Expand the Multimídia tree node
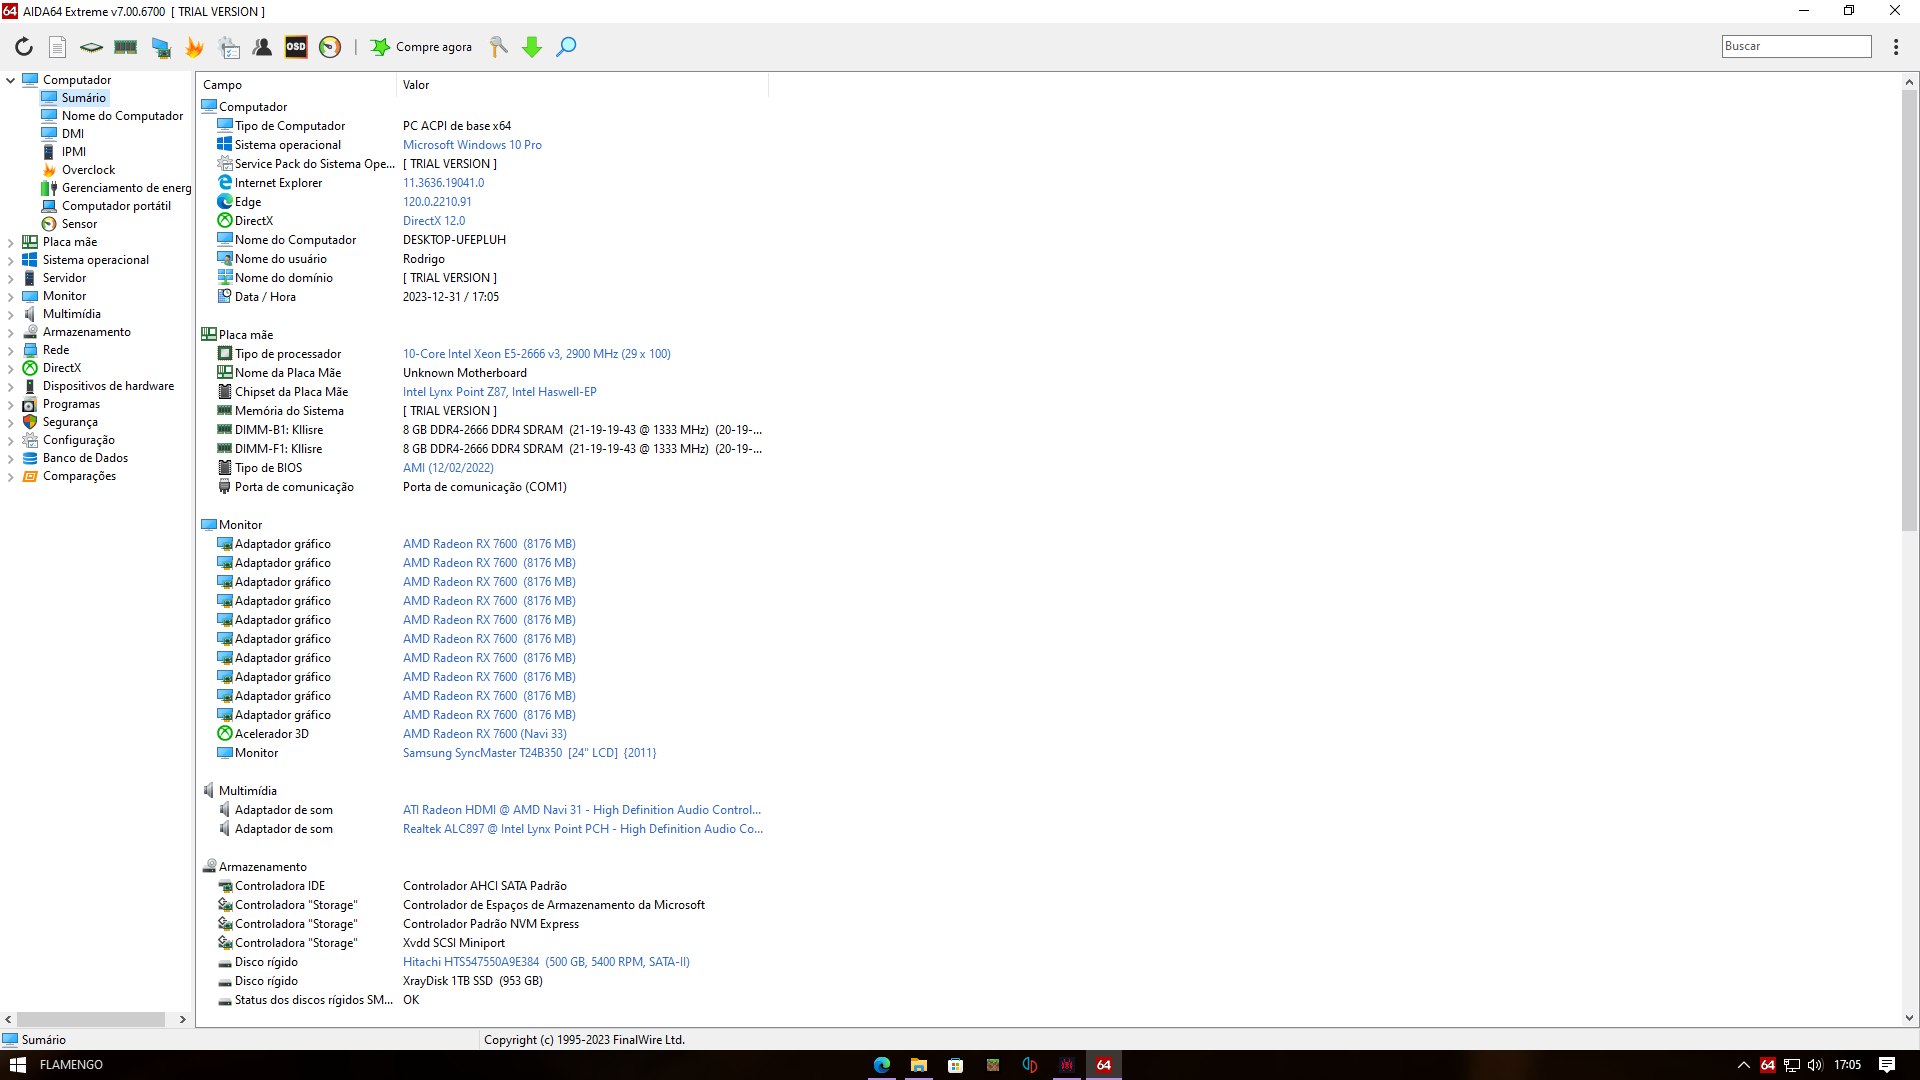This screenshot has height=1080, width=1920. 10,314
